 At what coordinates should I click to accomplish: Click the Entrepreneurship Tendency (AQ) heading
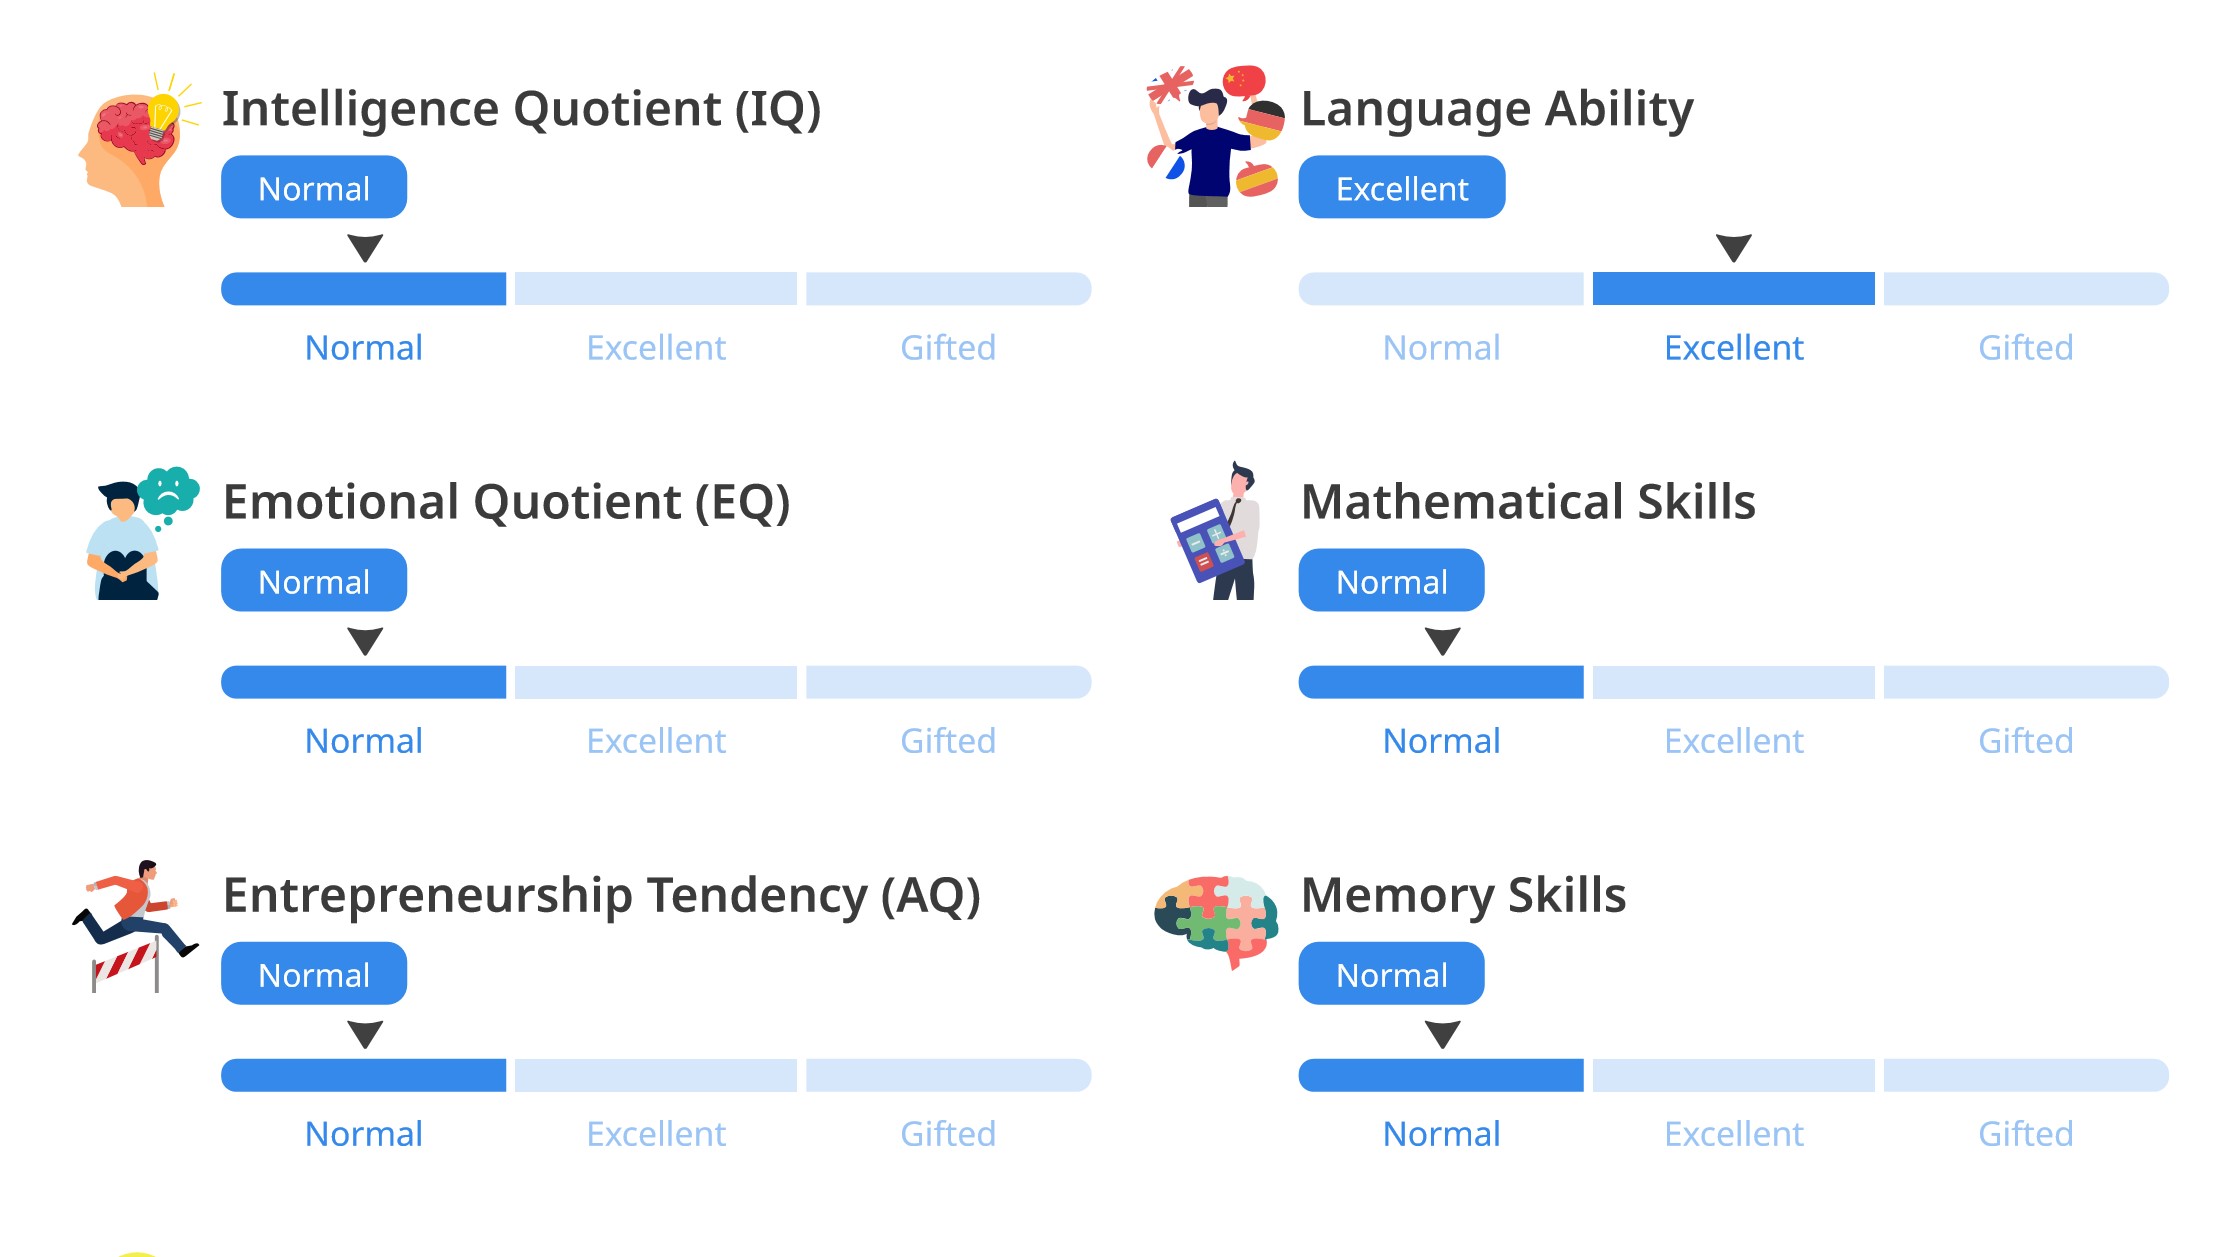pyautogui.click(x=601, y=895)
